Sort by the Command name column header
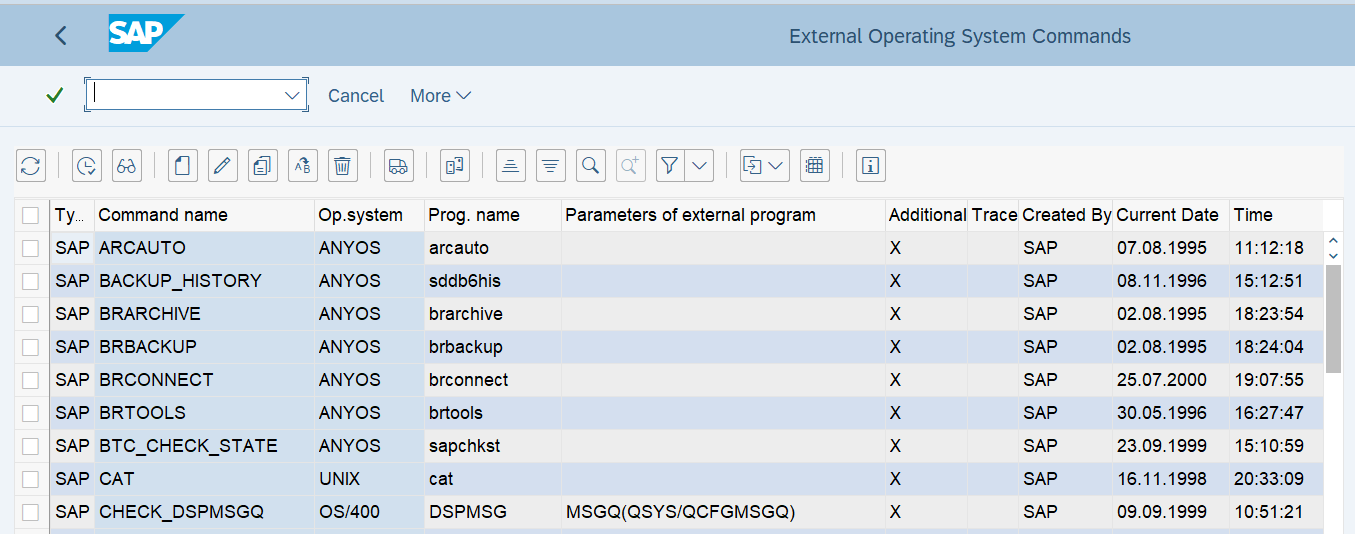This screenshot has width=1355, height=534. 163,215
